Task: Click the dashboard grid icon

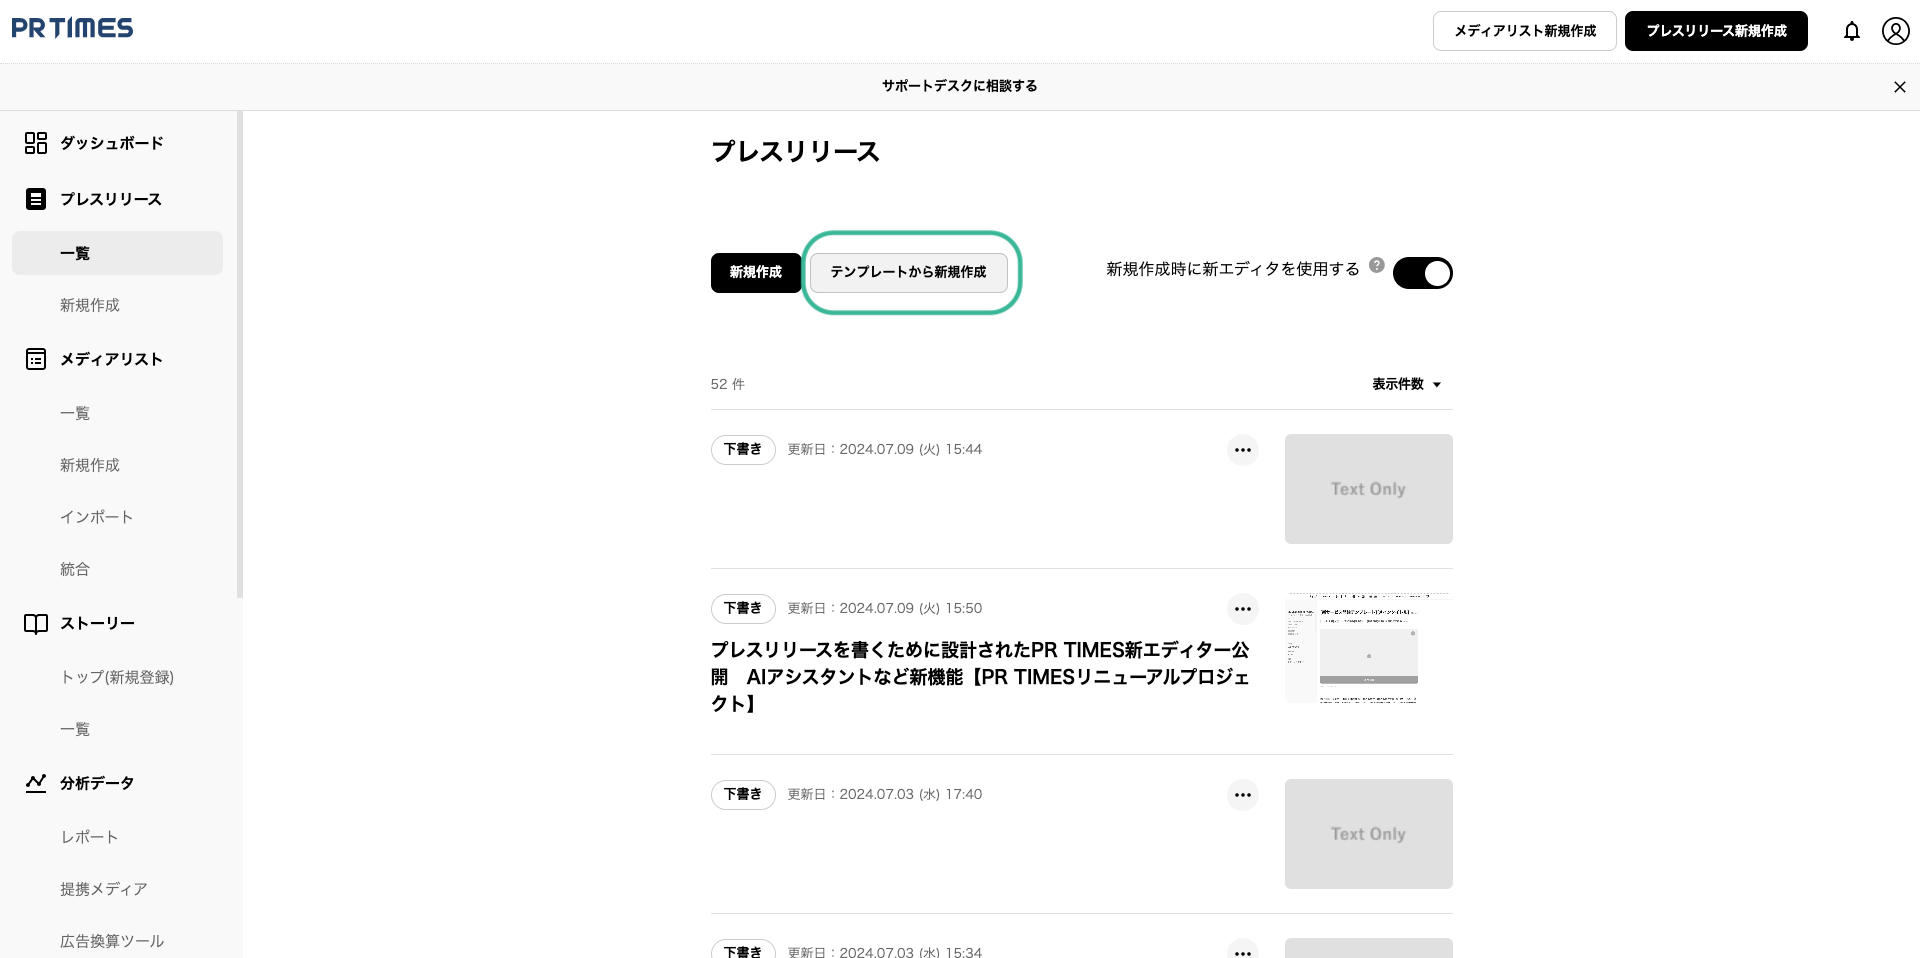Action: click(x=36, y=143)
